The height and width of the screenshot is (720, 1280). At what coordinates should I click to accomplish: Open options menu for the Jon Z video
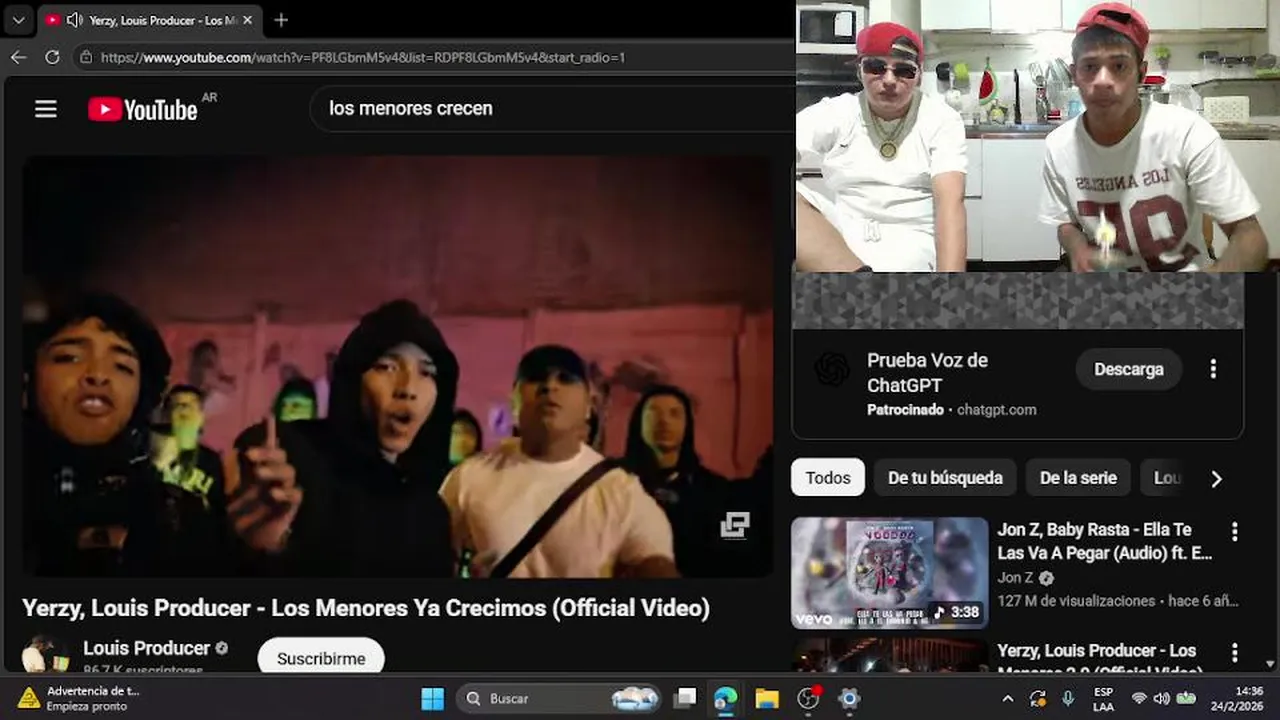point(1234,532)
